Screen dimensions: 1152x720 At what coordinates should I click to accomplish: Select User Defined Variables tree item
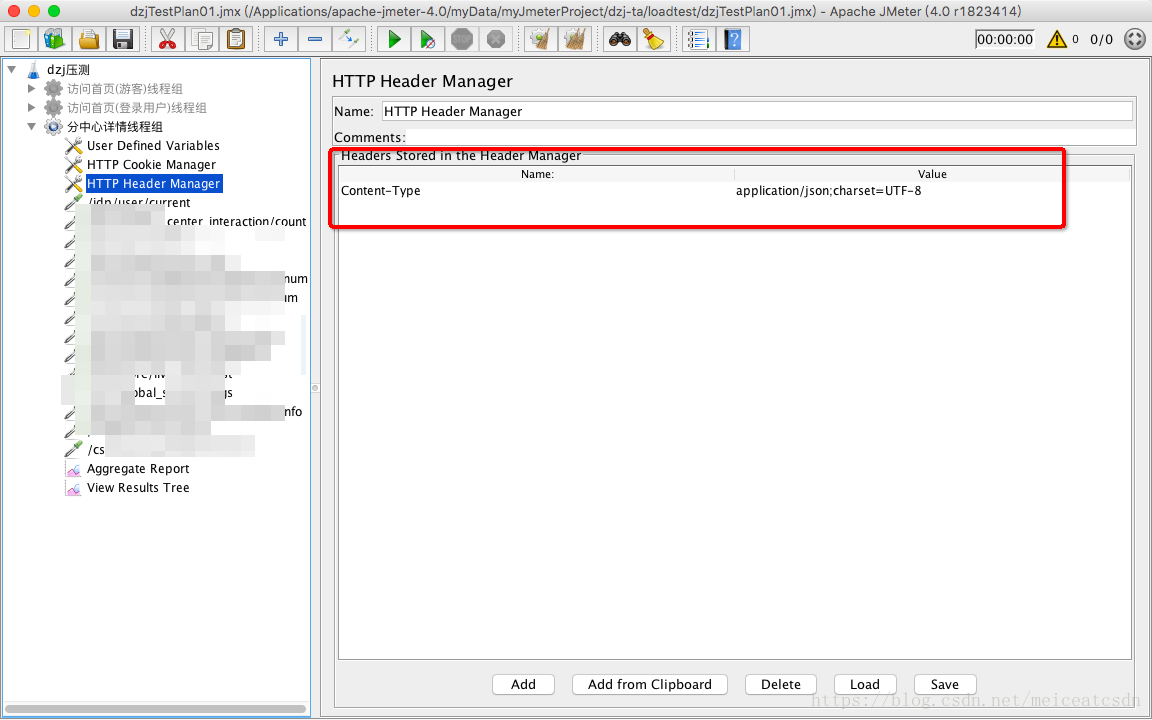click(153, 145)
